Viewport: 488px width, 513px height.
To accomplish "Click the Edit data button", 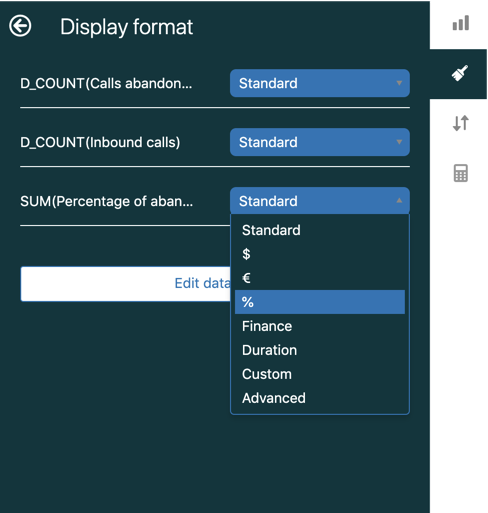I will click(126, 284).
